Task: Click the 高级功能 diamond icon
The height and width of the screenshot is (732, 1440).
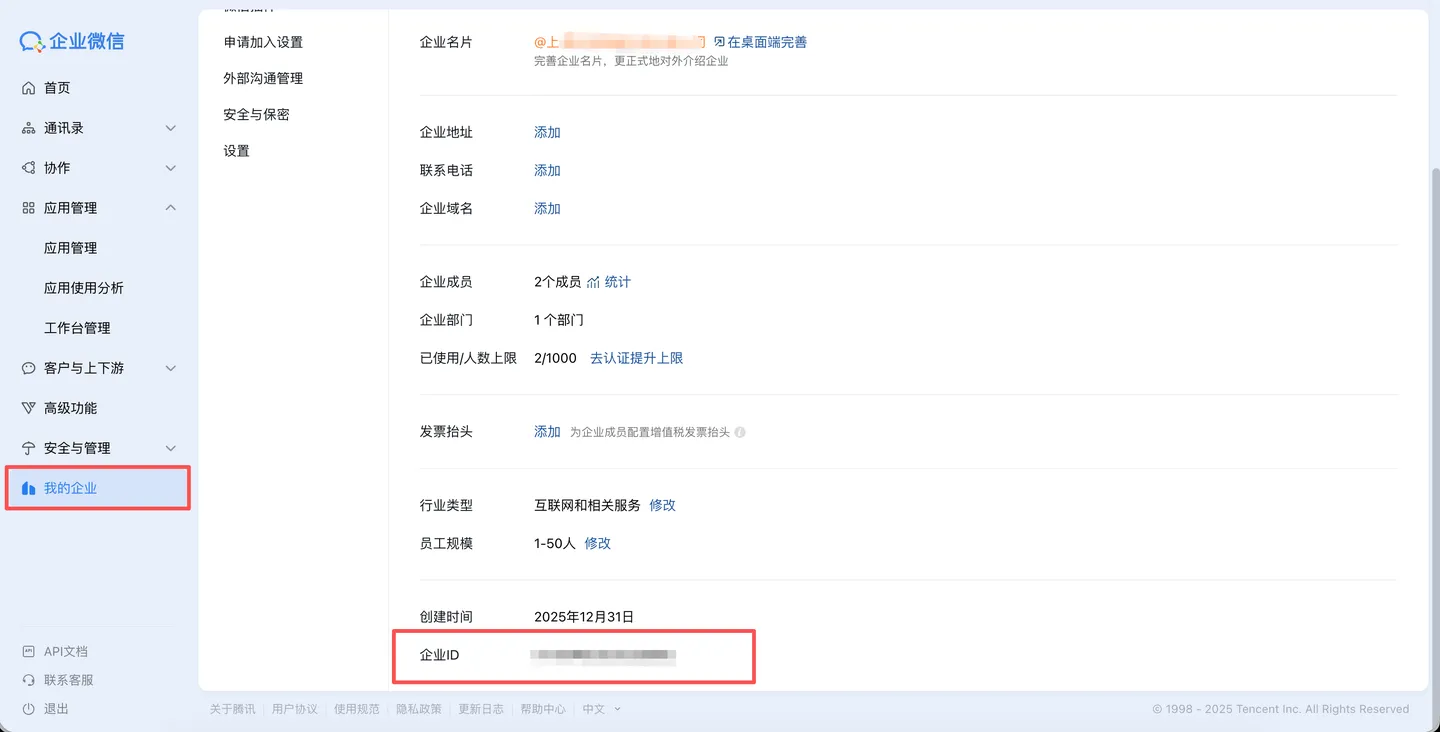Action: click(29, 408)
